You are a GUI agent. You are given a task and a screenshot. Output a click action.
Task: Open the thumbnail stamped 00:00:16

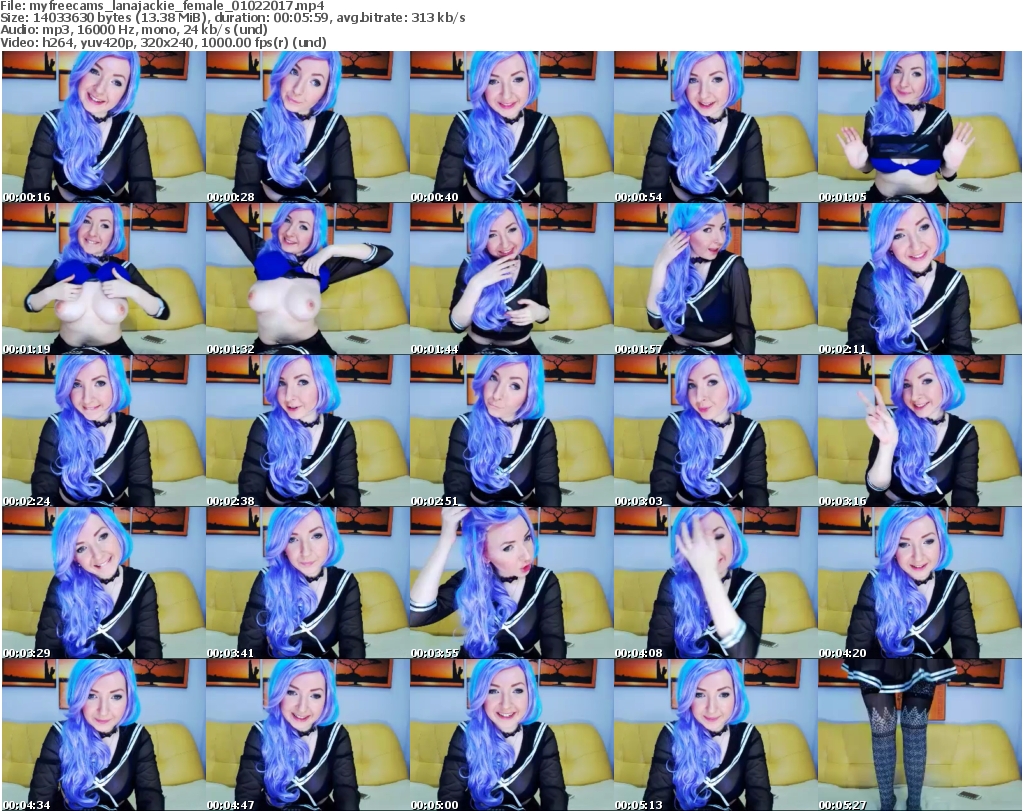pos(103,127)
